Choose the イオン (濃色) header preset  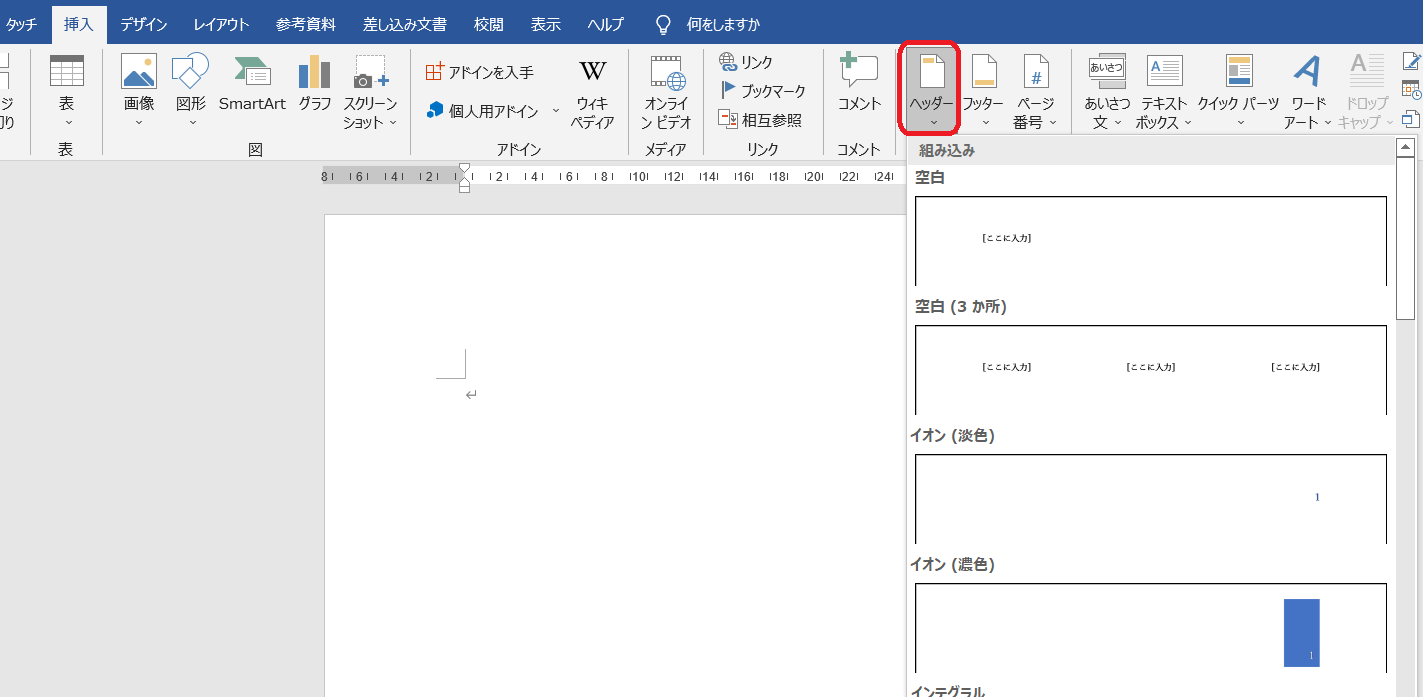1150,627
